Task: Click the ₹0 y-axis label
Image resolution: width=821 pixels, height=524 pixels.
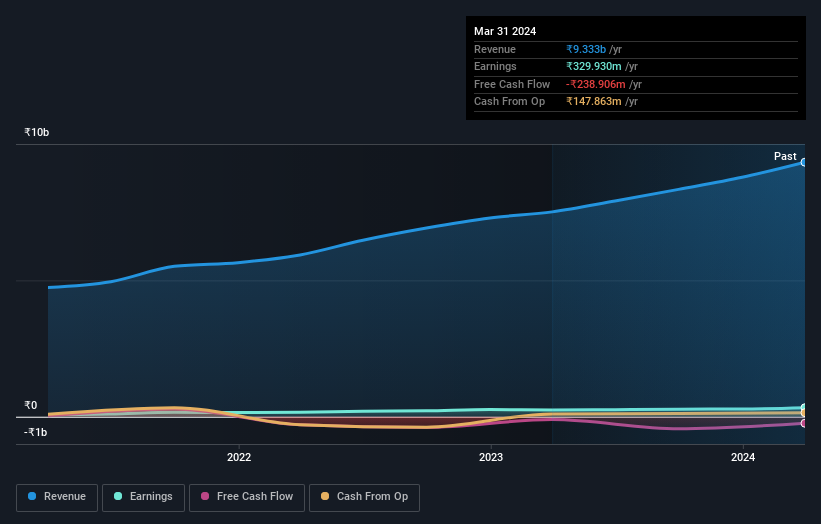Action: tap(31, 405)
